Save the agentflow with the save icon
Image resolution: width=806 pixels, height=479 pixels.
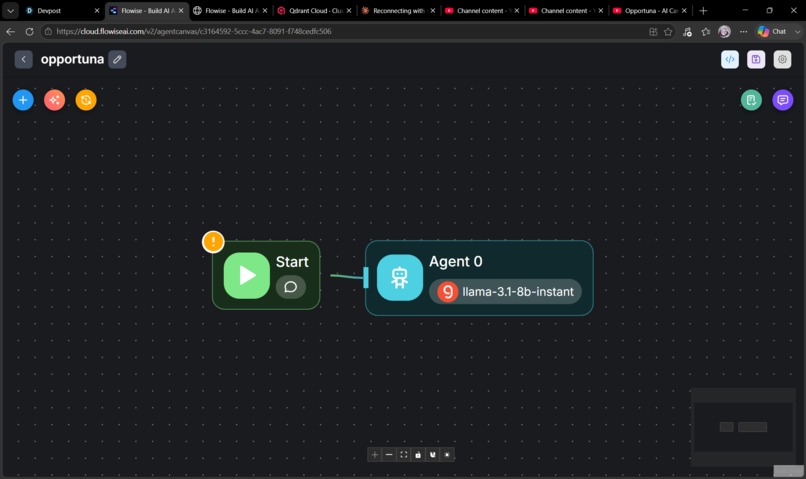(x=756, y=60)
